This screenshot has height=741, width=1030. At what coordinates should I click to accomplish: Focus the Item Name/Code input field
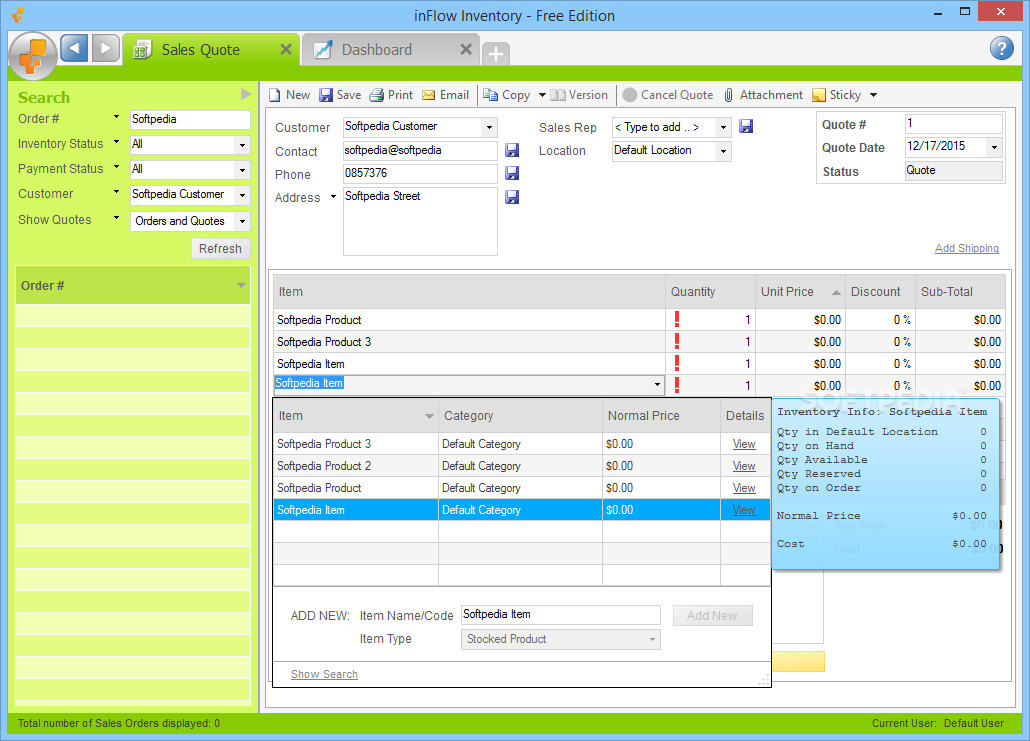pyautogui.click(x=560, y=615)
